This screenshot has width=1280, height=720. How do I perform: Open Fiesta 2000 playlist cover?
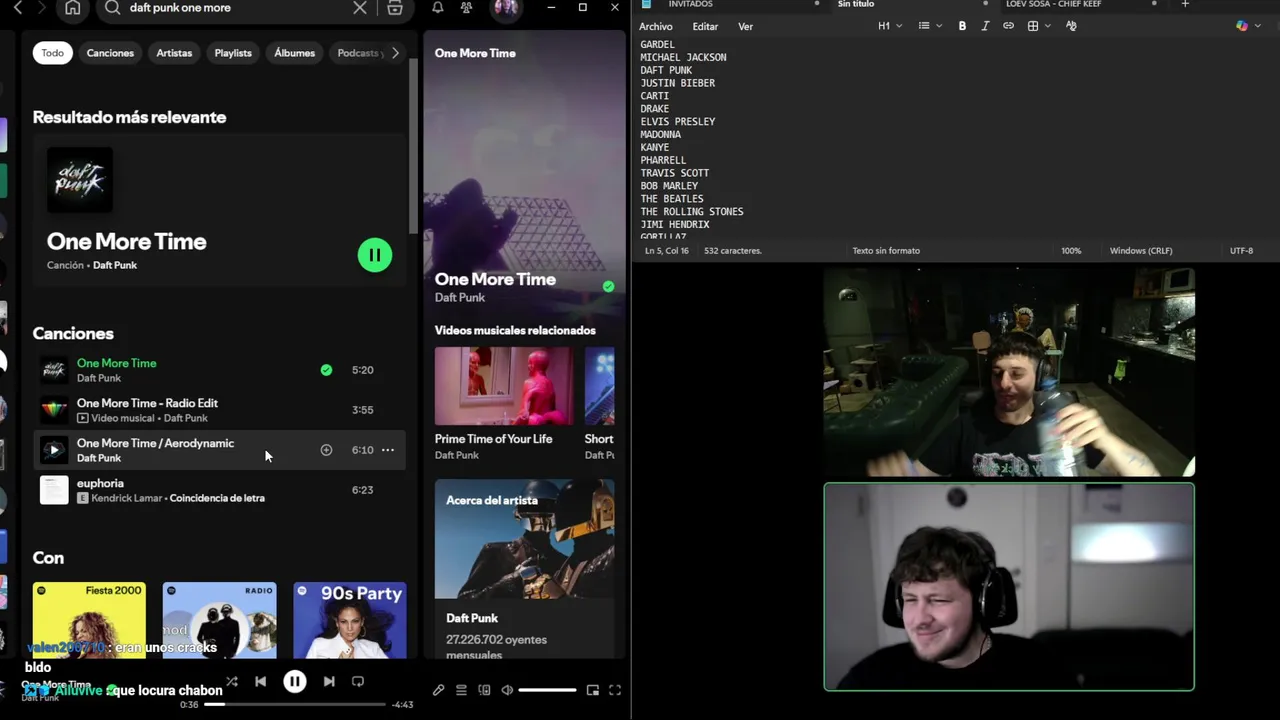(89, 620)
